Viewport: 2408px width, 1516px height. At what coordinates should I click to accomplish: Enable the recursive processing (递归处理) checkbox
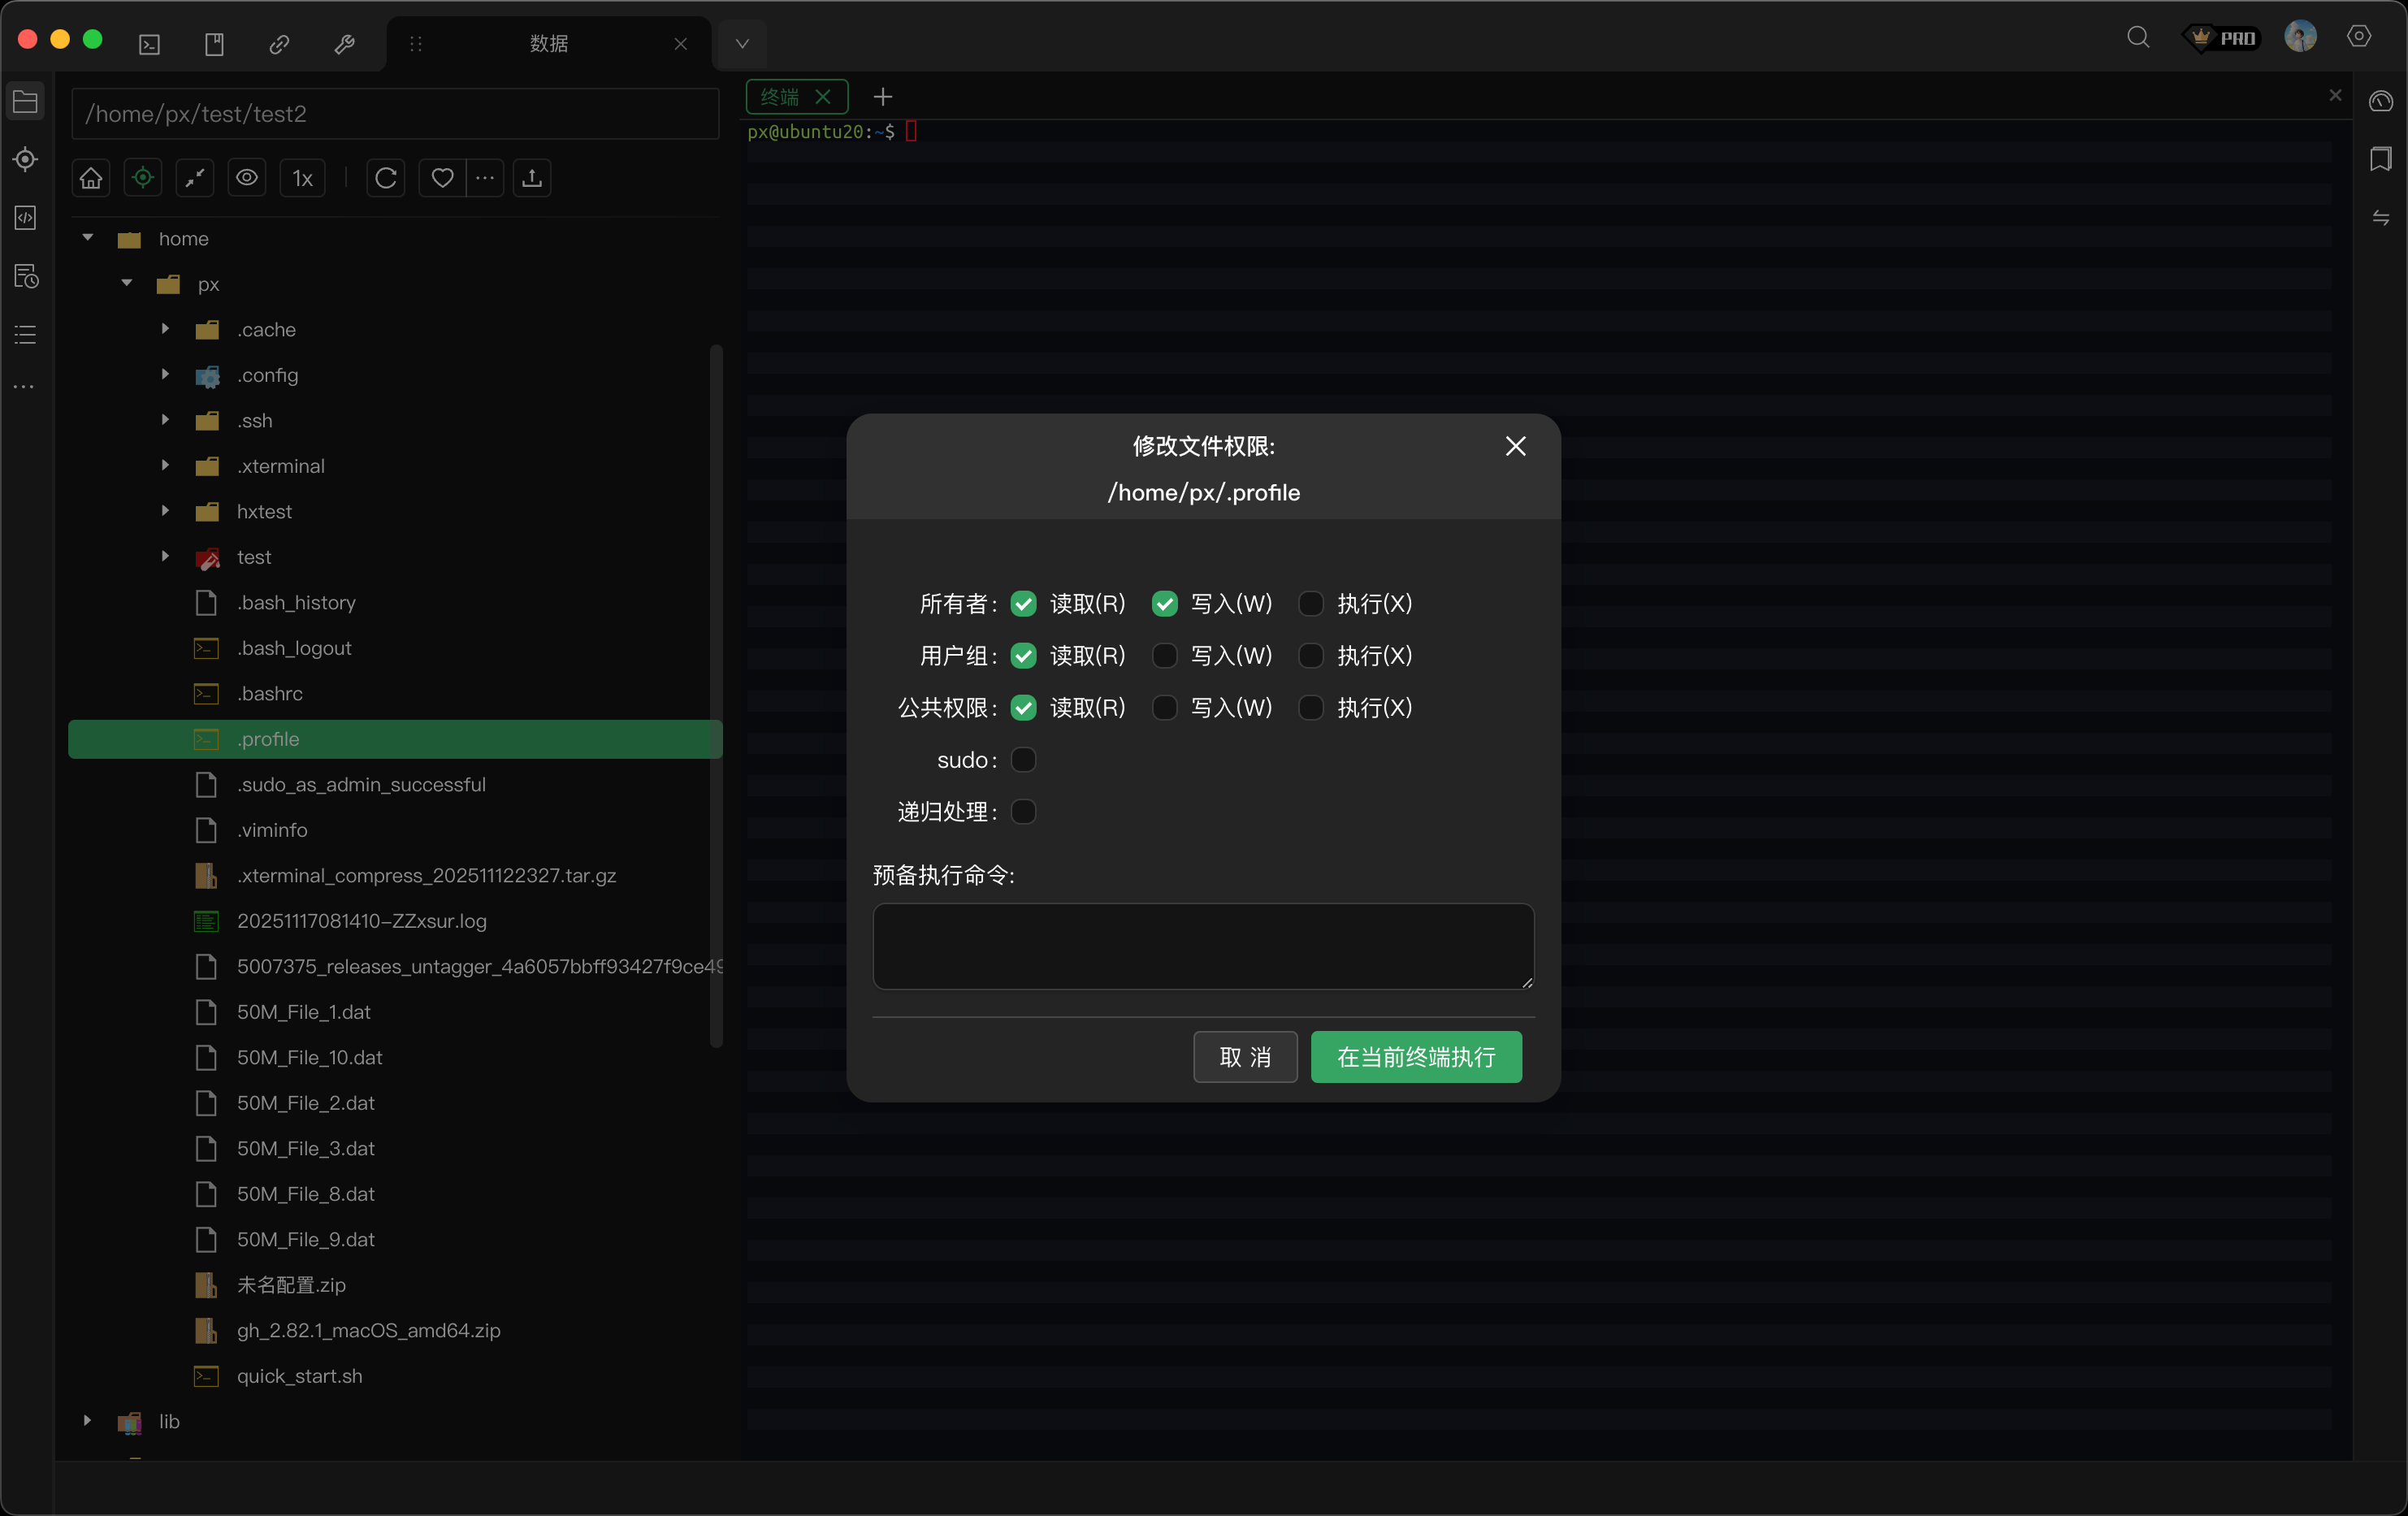1023,812
